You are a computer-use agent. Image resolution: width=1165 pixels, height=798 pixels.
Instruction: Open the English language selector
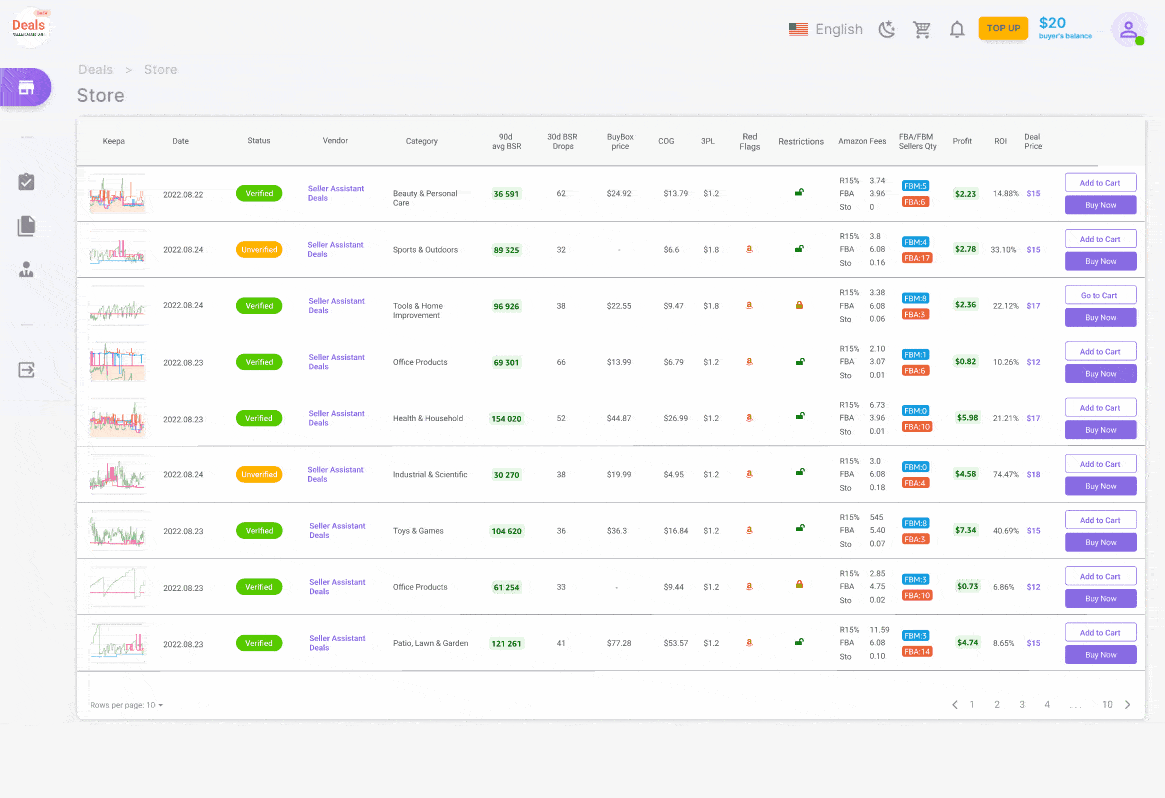click(x=826, y=29)
